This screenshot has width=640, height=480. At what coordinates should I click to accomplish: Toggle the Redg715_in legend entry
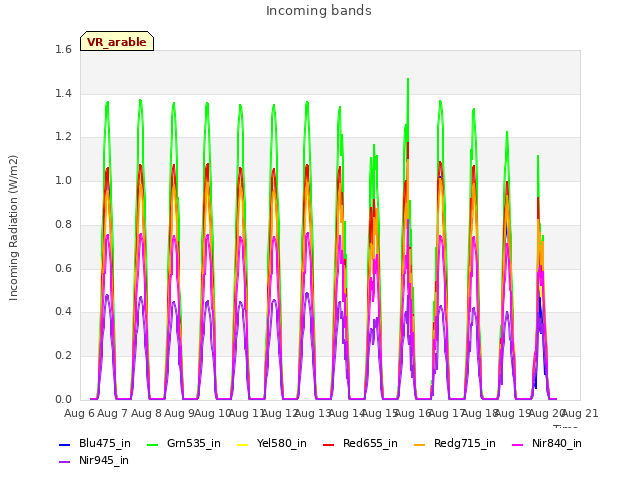click(x=455, y=443)
